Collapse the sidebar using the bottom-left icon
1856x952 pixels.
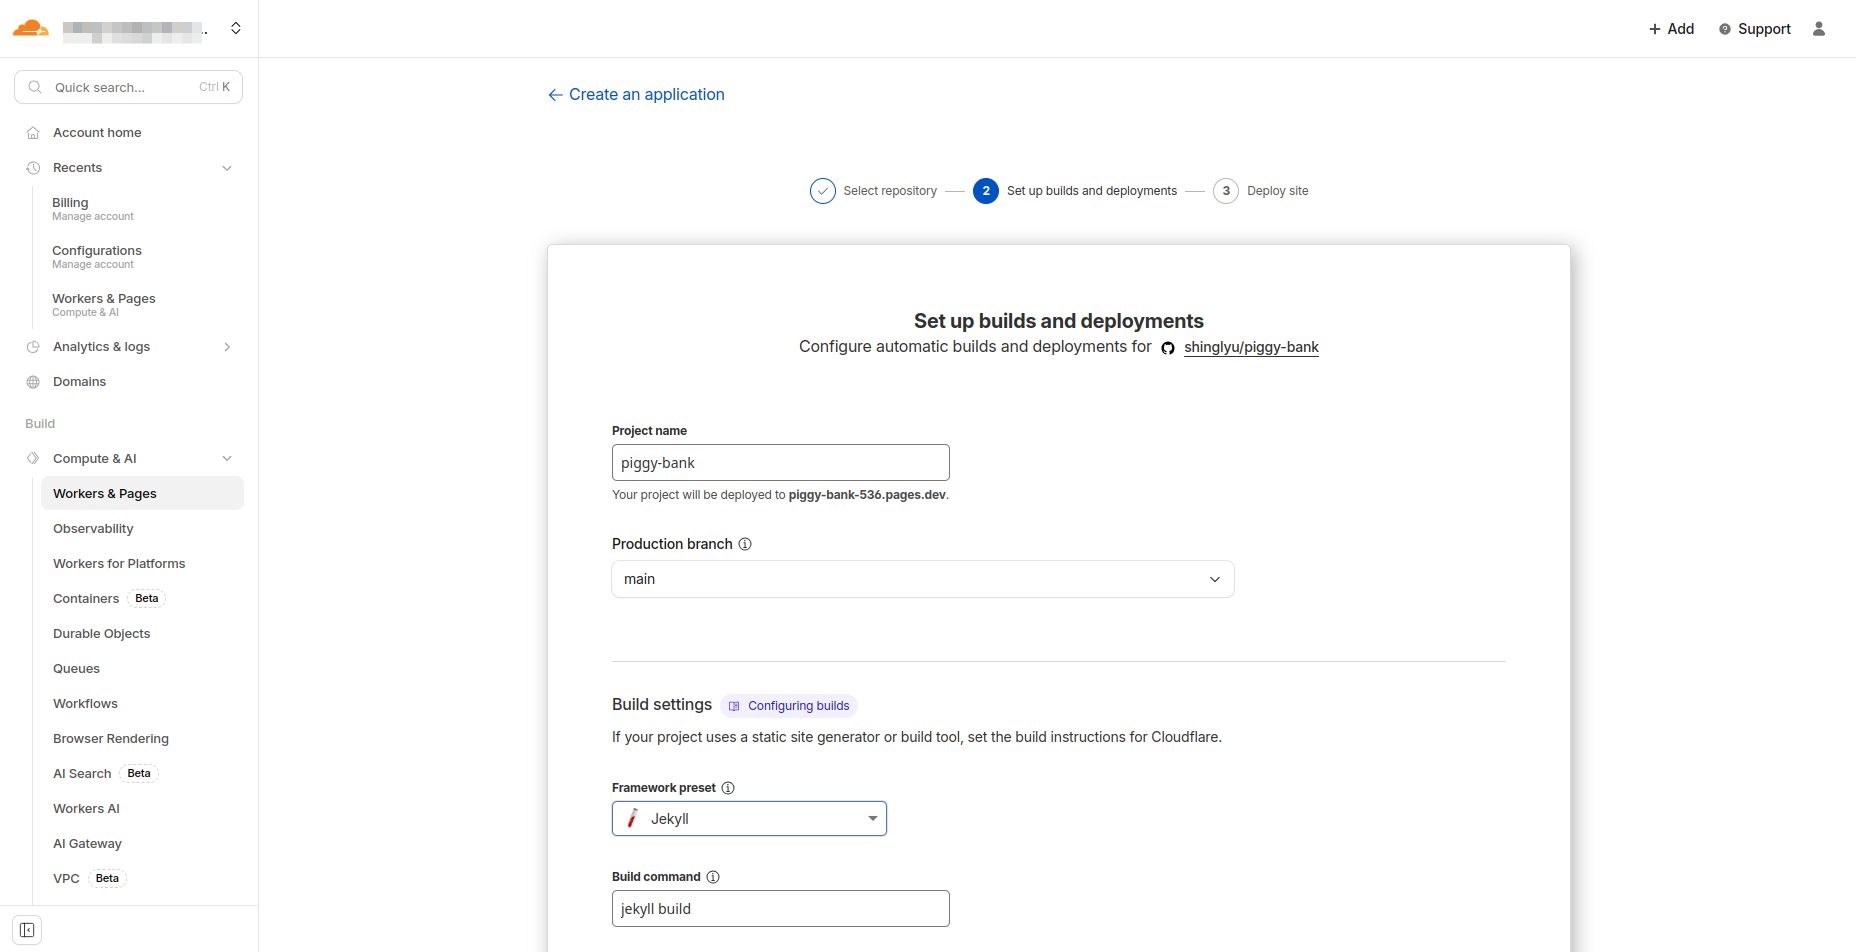pos(26,929)
